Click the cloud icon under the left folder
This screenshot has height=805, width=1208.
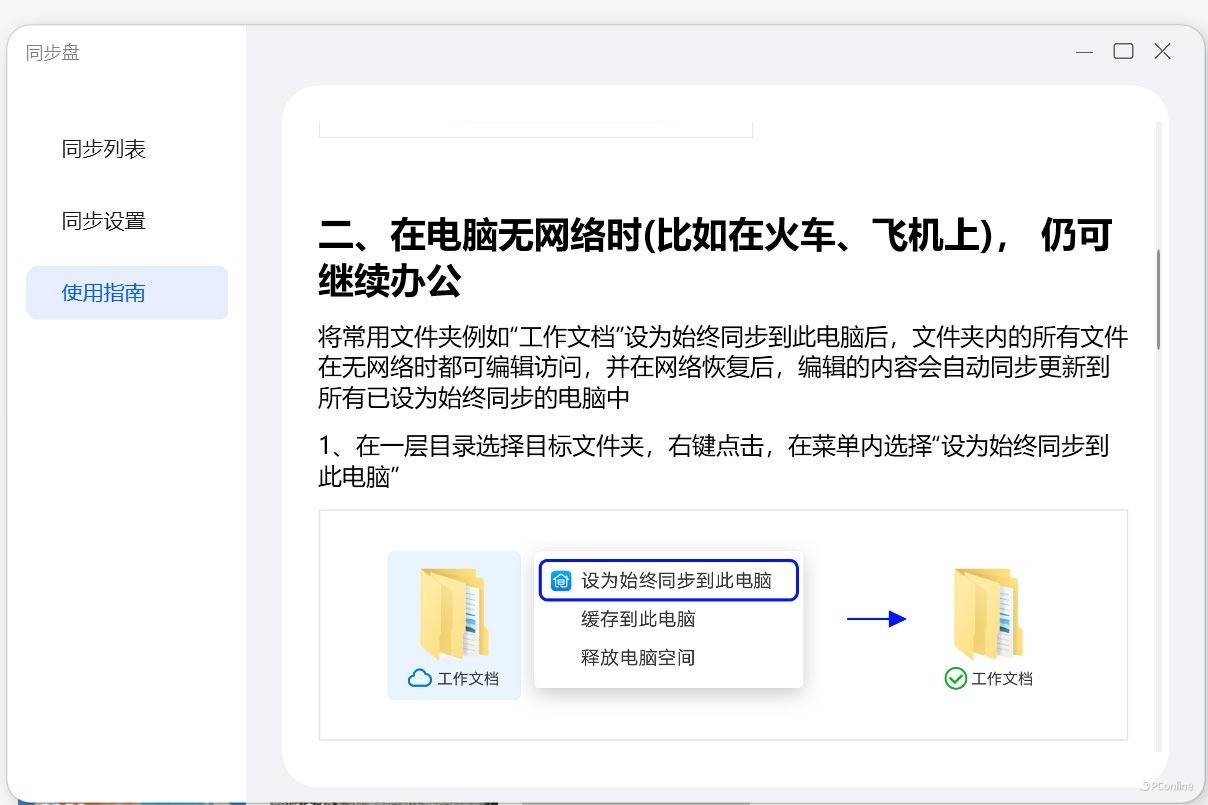(x=420, y=678)
